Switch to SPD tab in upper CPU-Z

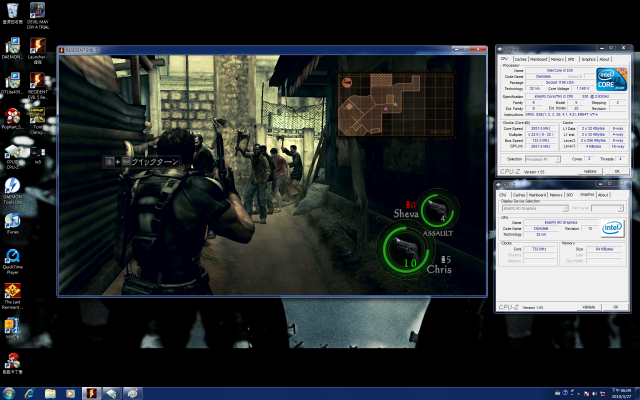[x=571, y=59]
